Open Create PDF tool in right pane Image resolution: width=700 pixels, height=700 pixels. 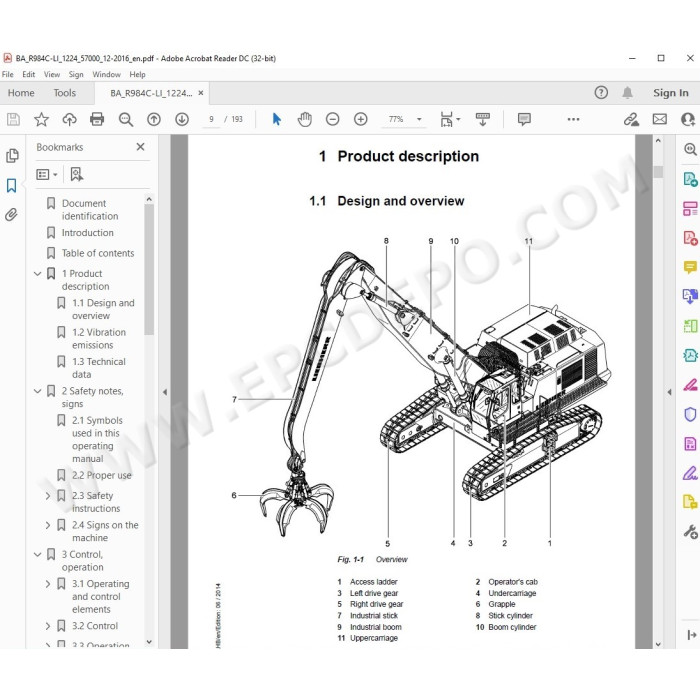tap(690, 238)
